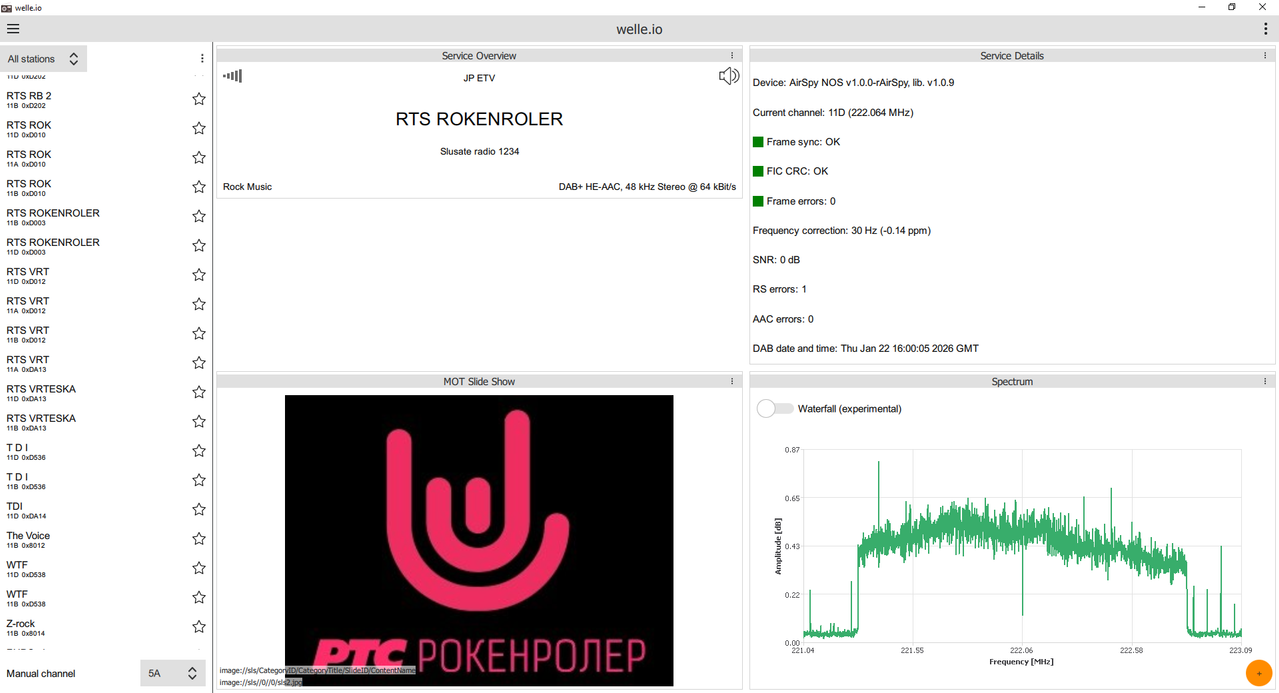Click inside the spectrum amplitude graph
This screenshot has height=693, width=1279.
tap(1022, 545)
